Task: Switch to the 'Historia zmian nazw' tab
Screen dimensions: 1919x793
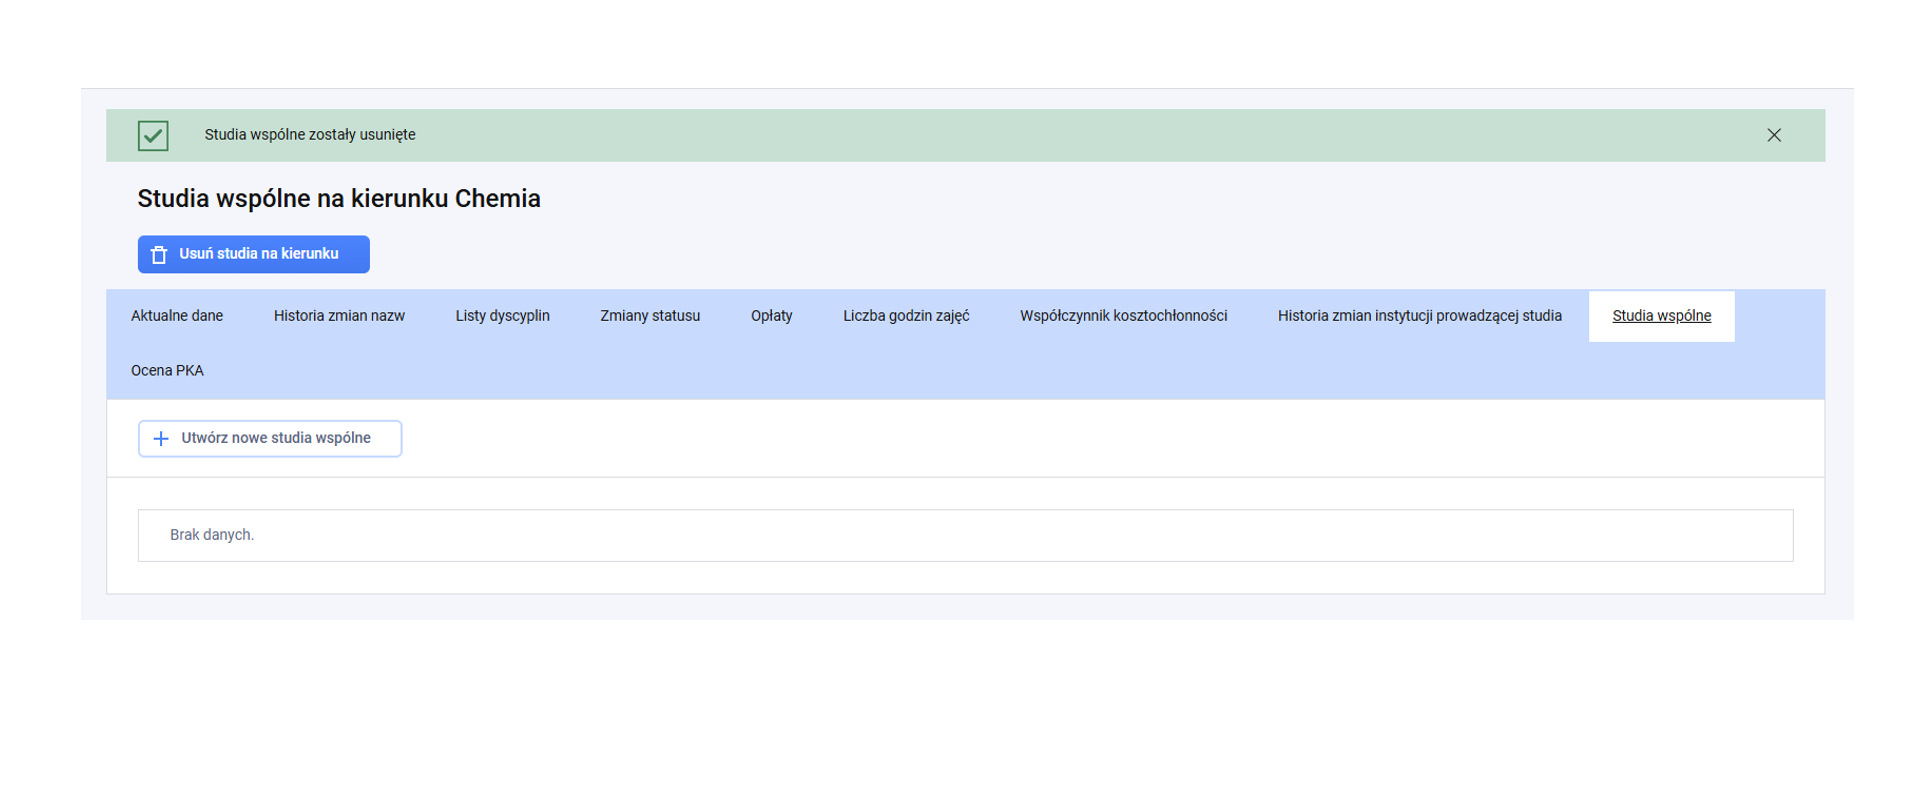Action: click(x=339, y=316)
